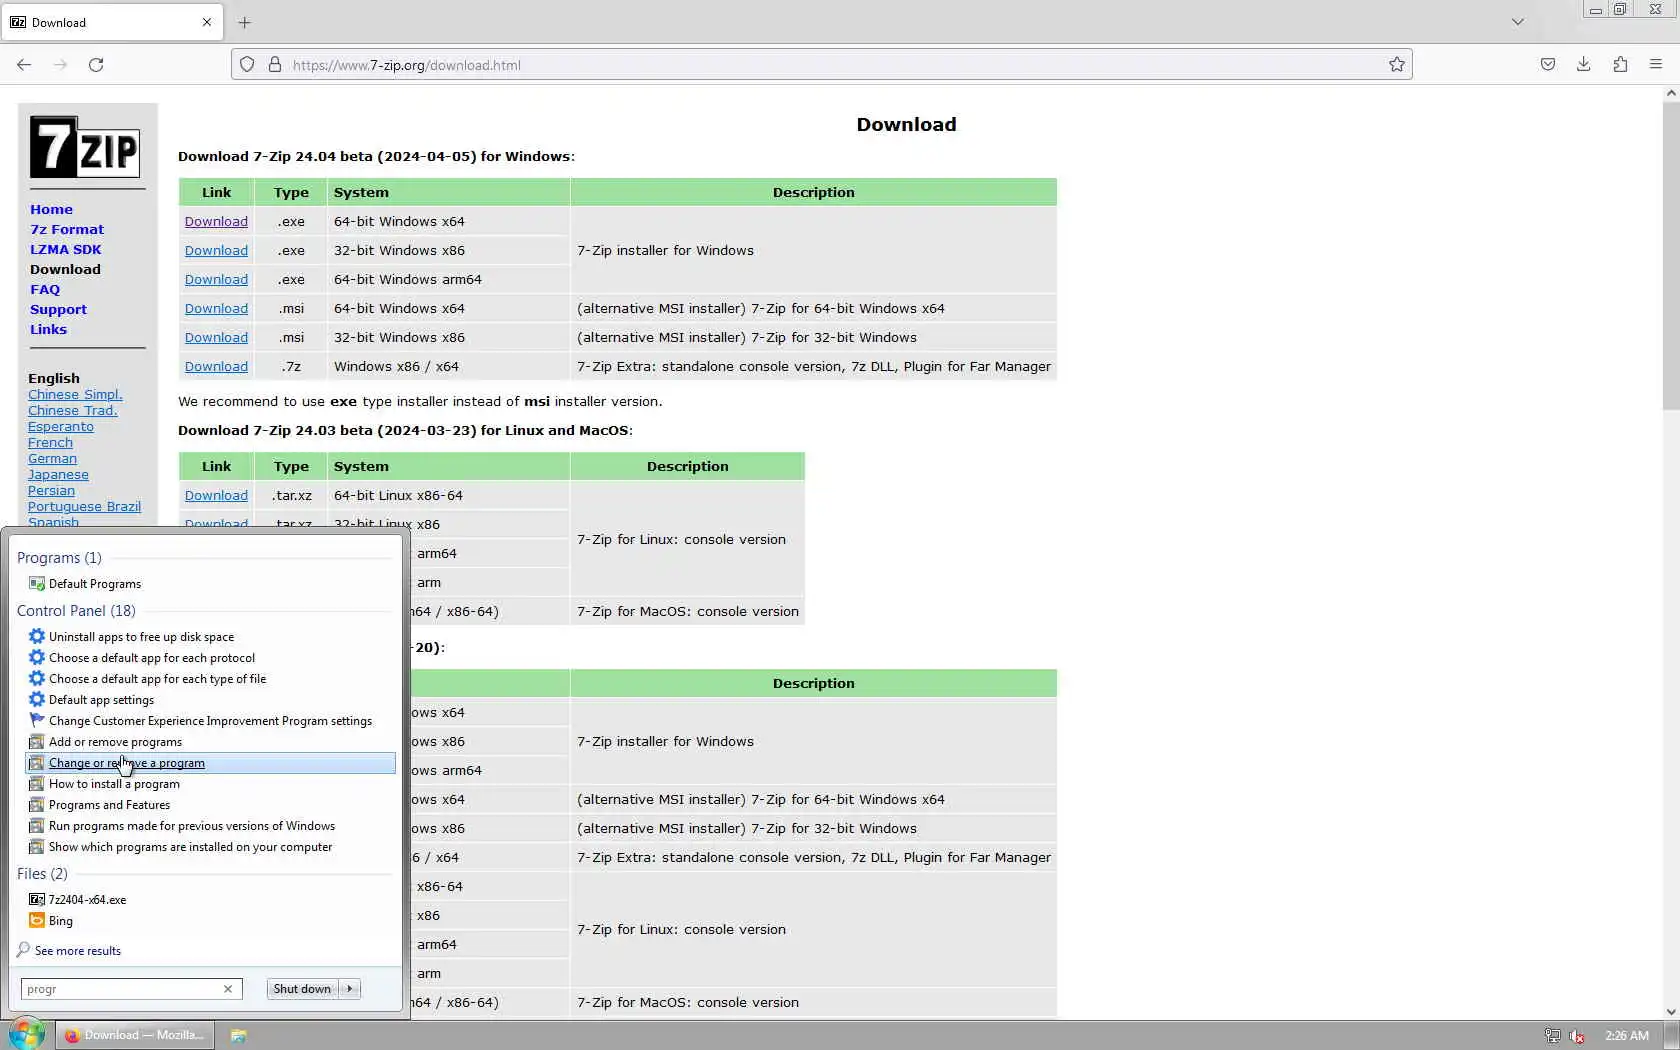This screenshot has height=1050, width=1680.
Task: Show the Firefox downloads panel
Action: pos(1584,65)
